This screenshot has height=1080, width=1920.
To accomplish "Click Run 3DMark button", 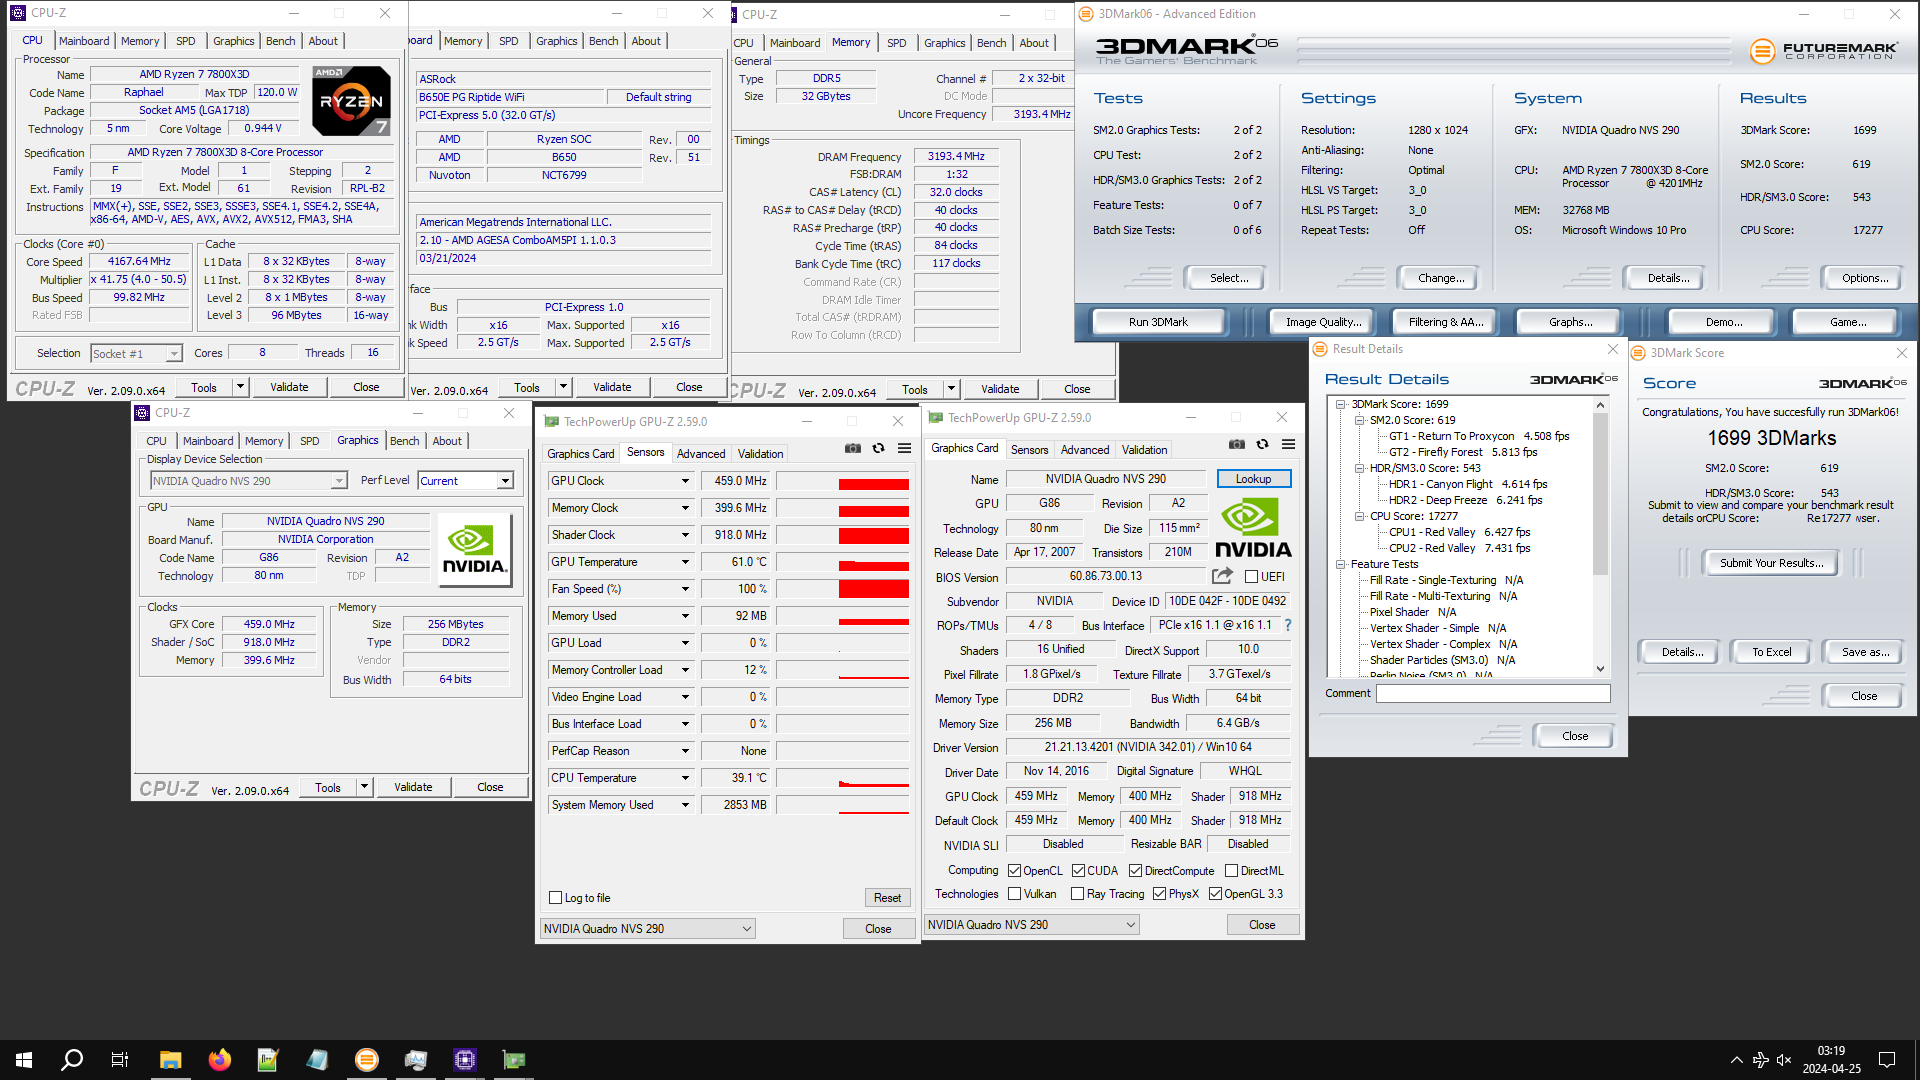I will [x=1158, y=322].
